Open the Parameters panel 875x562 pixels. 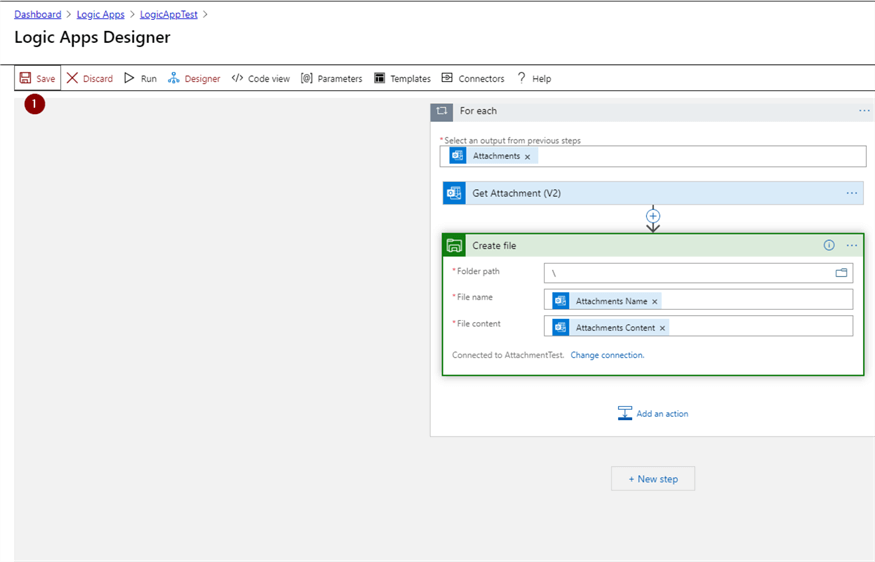coord(331,78)
